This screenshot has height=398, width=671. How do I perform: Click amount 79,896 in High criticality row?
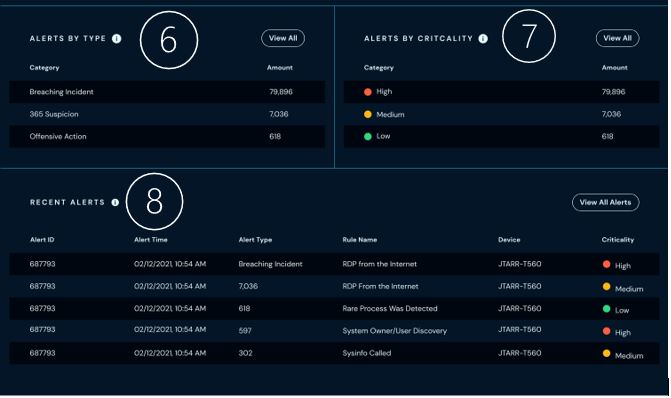(x=613, y=92)
